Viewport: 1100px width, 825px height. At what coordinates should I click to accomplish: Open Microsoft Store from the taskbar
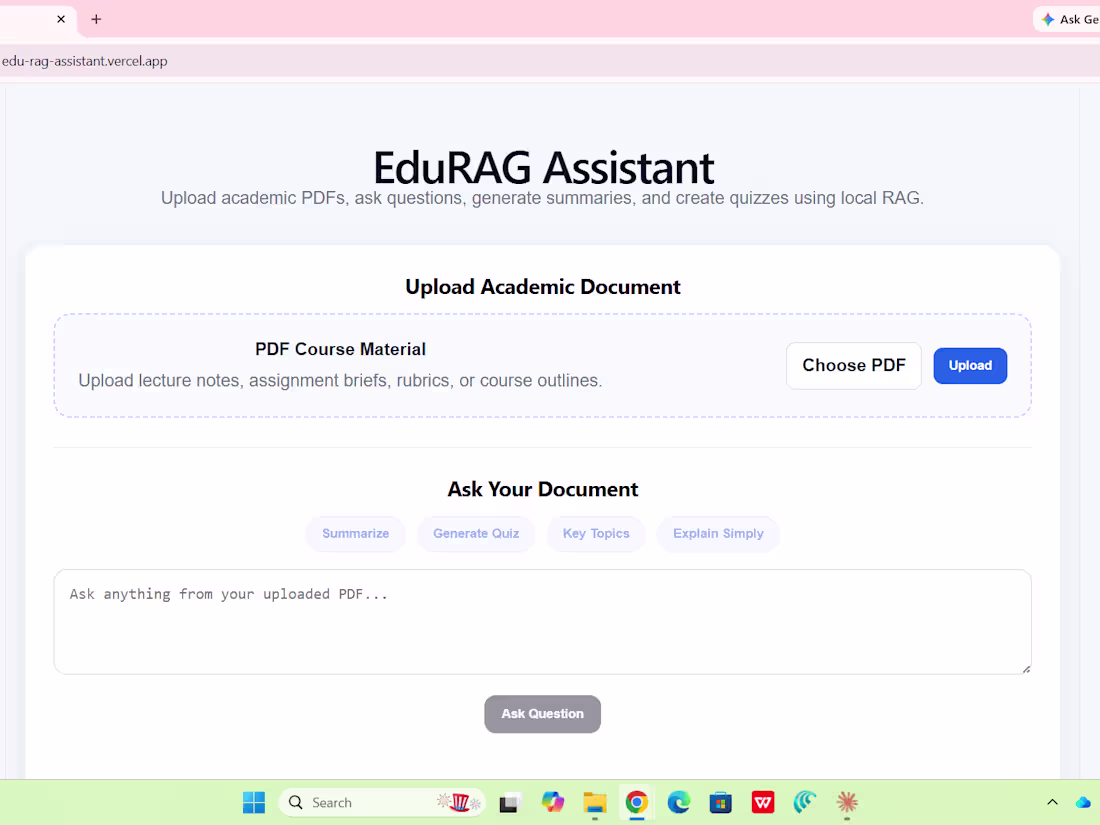pyautogui.click(x=720, y=802)
